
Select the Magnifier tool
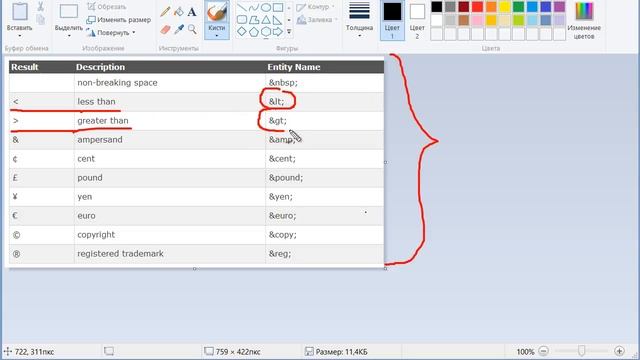[192, 29]
